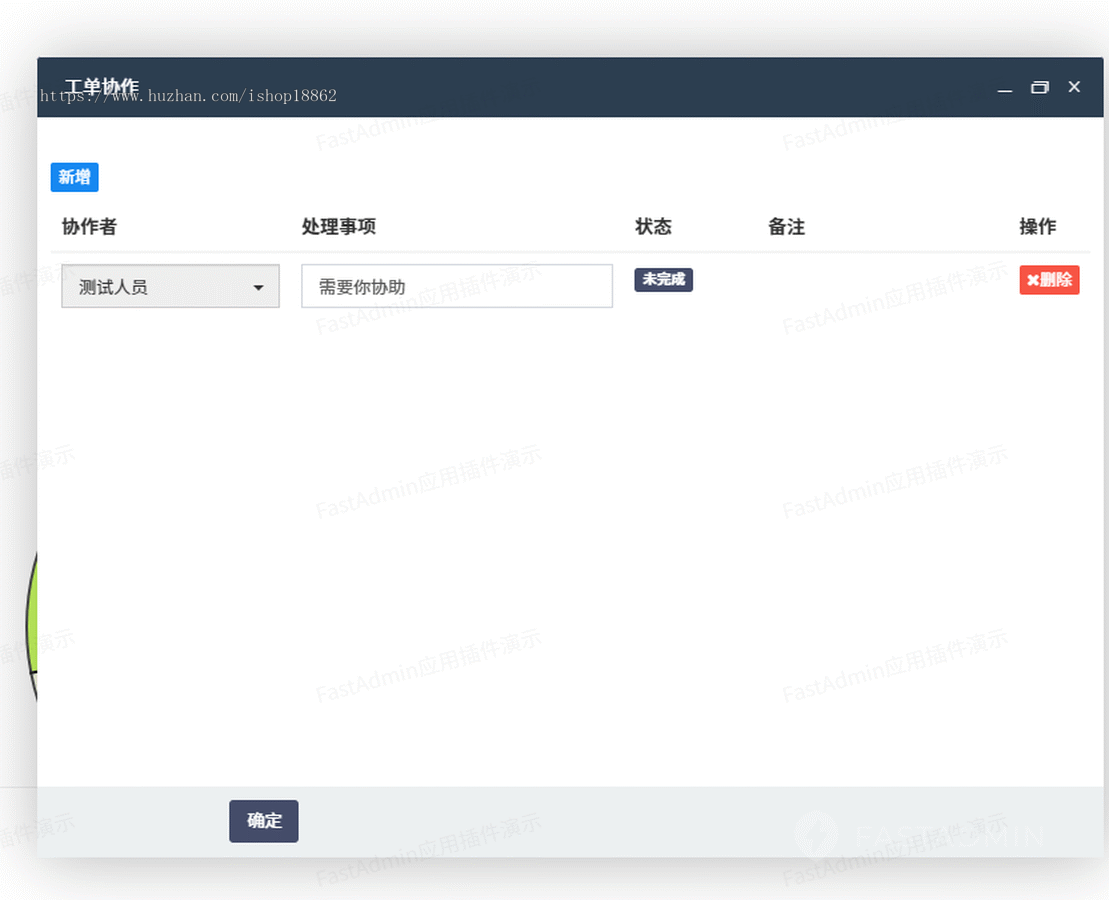1109x900 pixels.
Task: Click the ✖ icon inside the 删除 button
Action: click(x=1034, y=280)
